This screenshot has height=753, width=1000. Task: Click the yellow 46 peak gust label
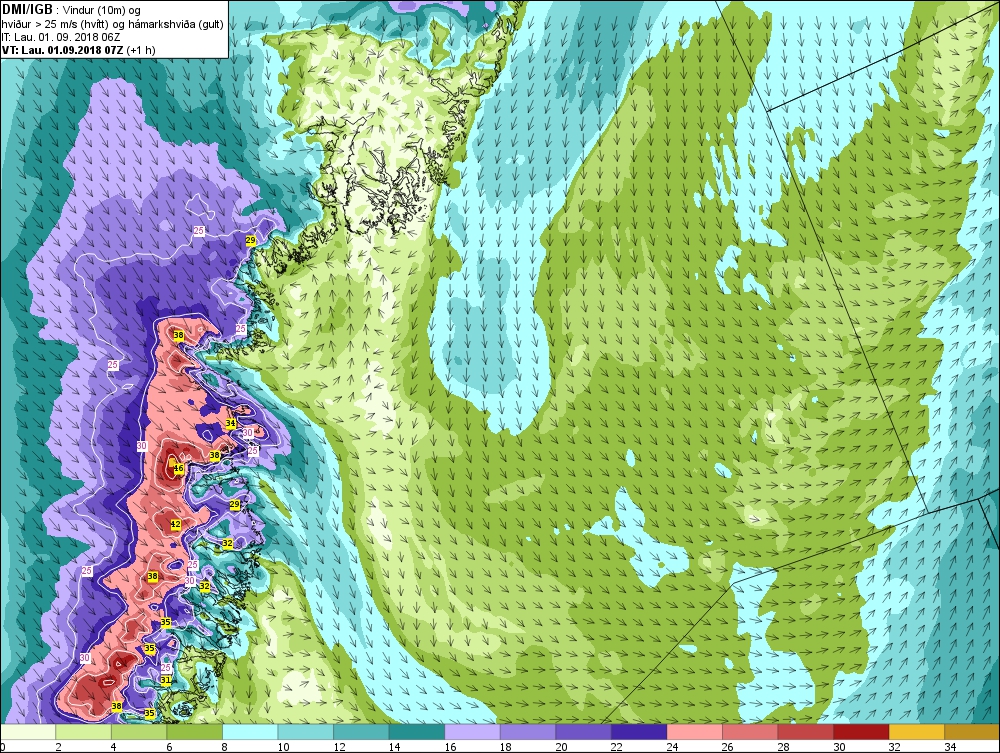pyautogui.click(x=179, y=469)
